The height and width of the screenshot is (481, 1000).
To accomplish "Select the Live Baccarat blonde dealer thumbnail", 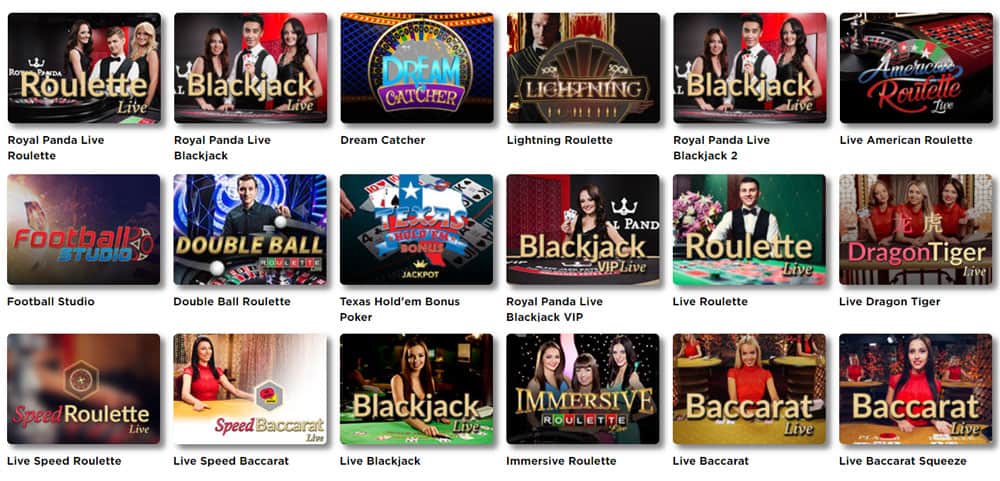I will click(x=749, y=388).
